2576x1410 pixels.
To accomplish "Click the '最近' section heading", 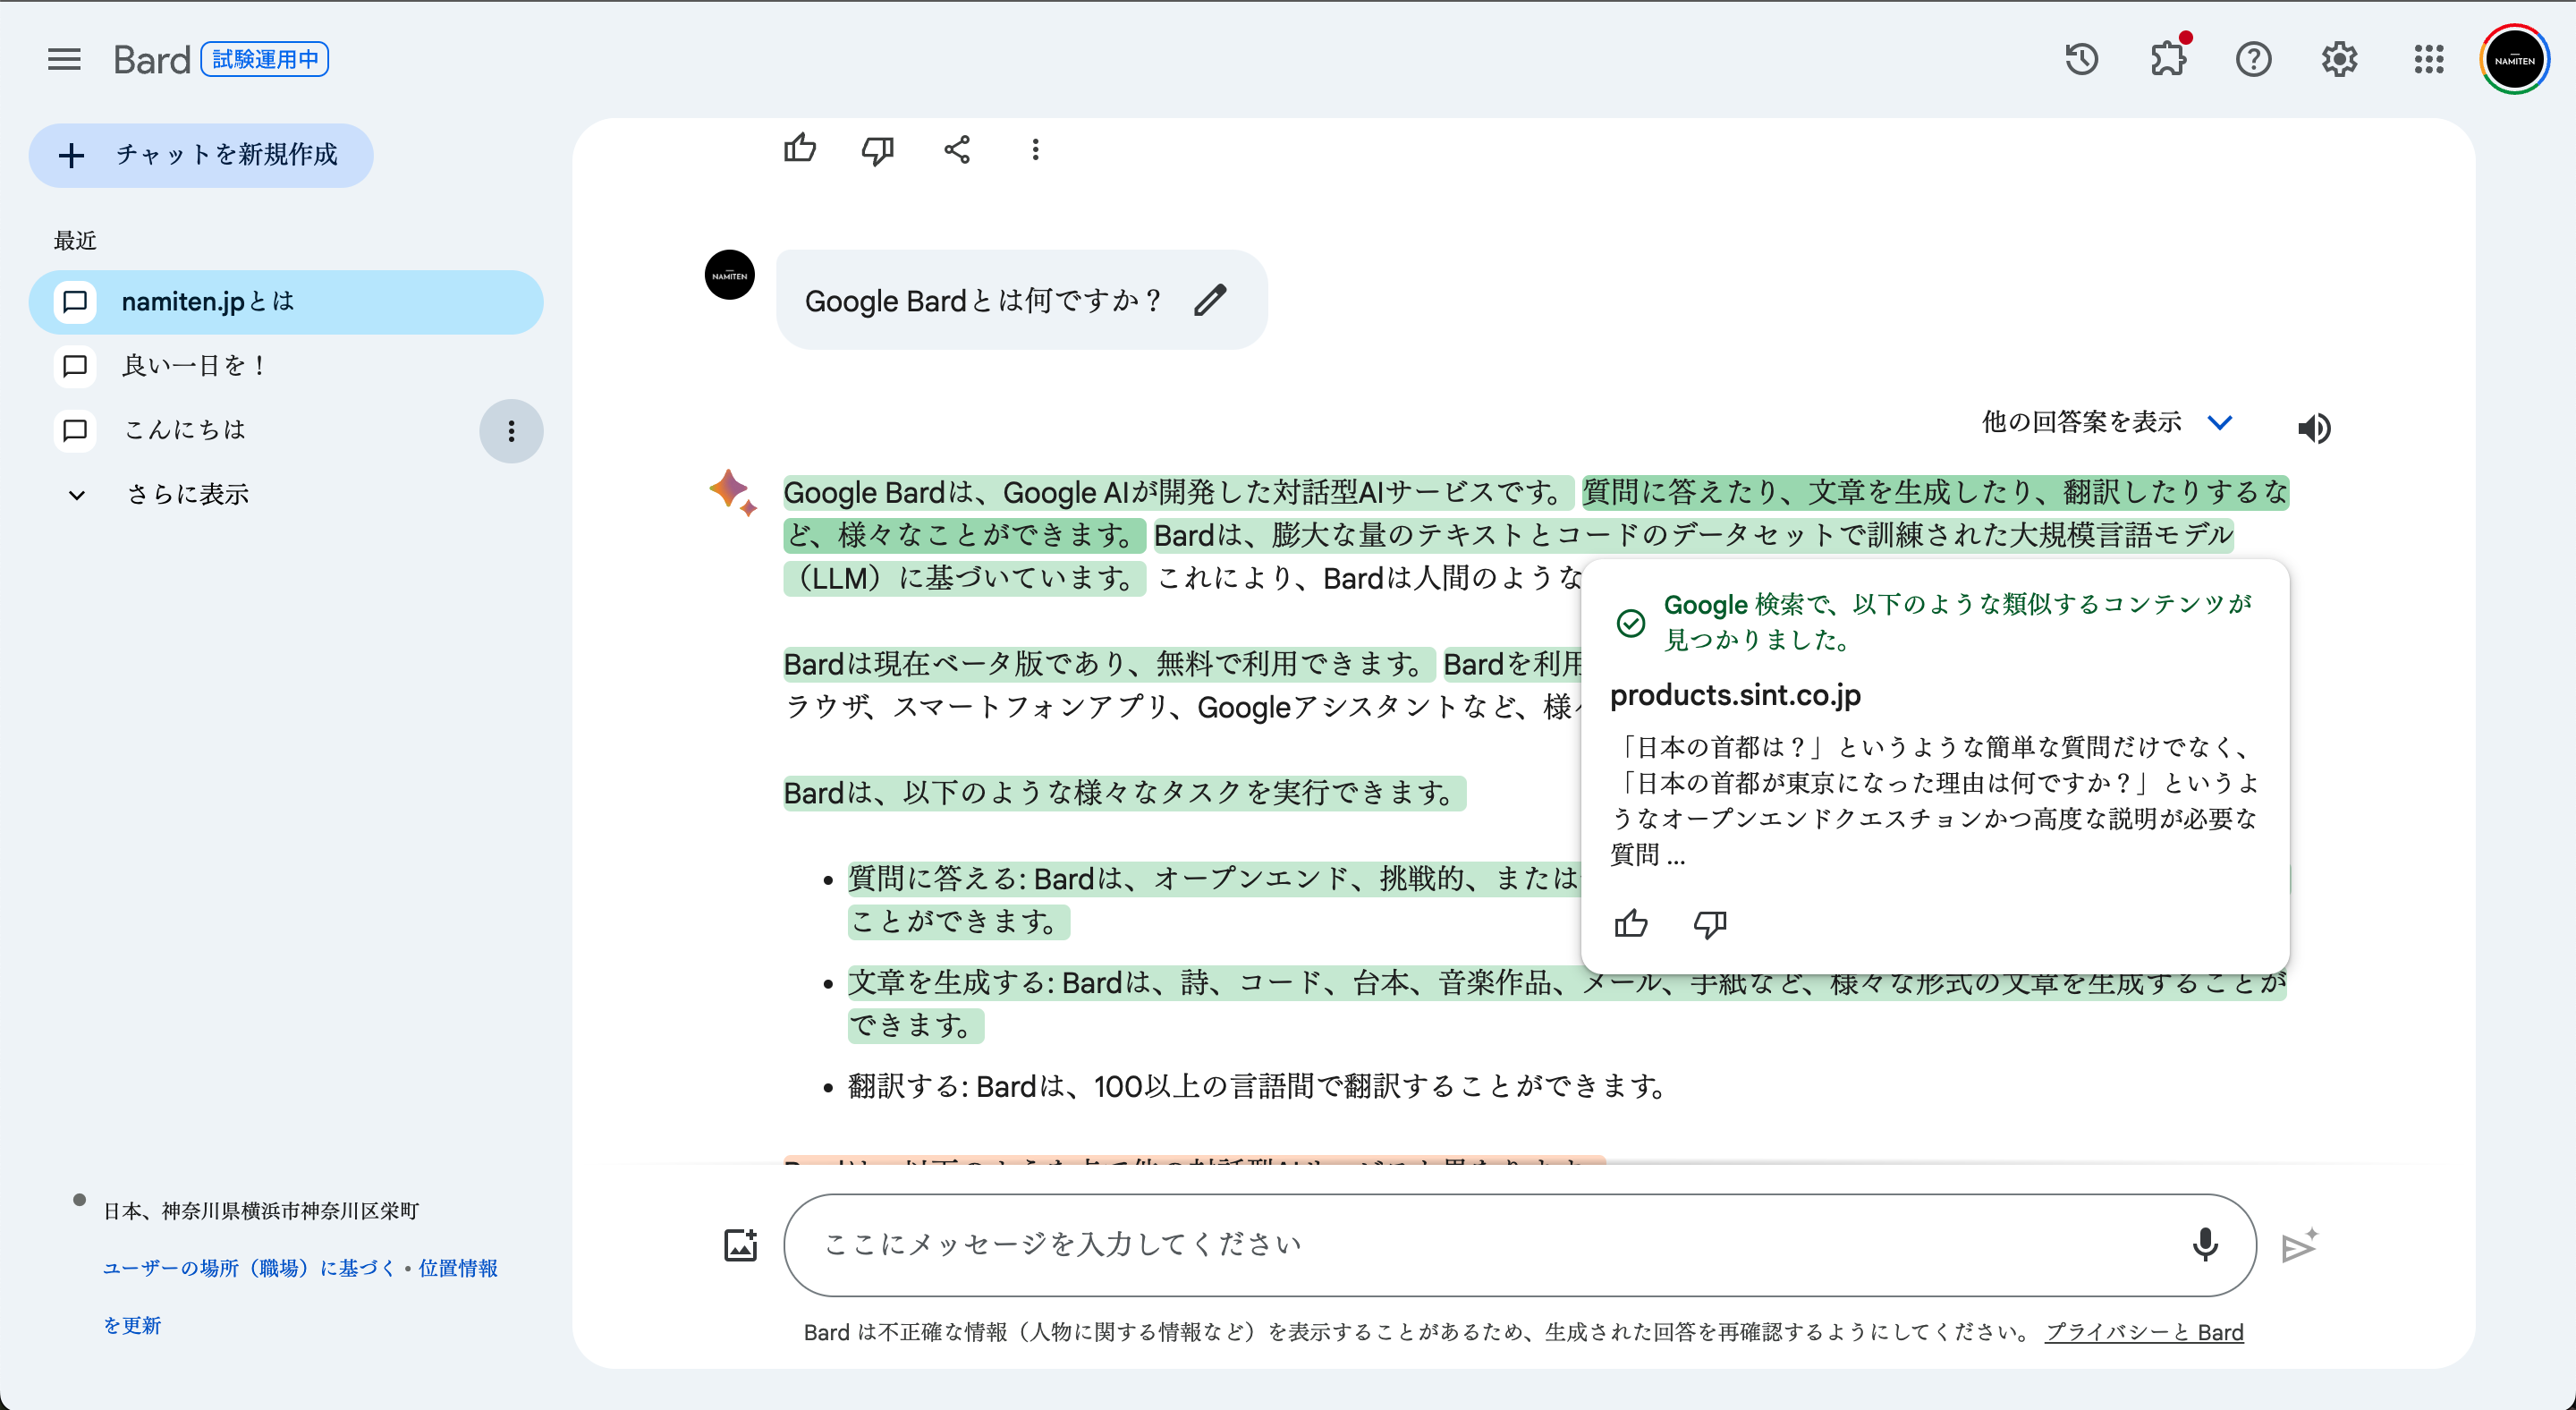I will (75, 240).
